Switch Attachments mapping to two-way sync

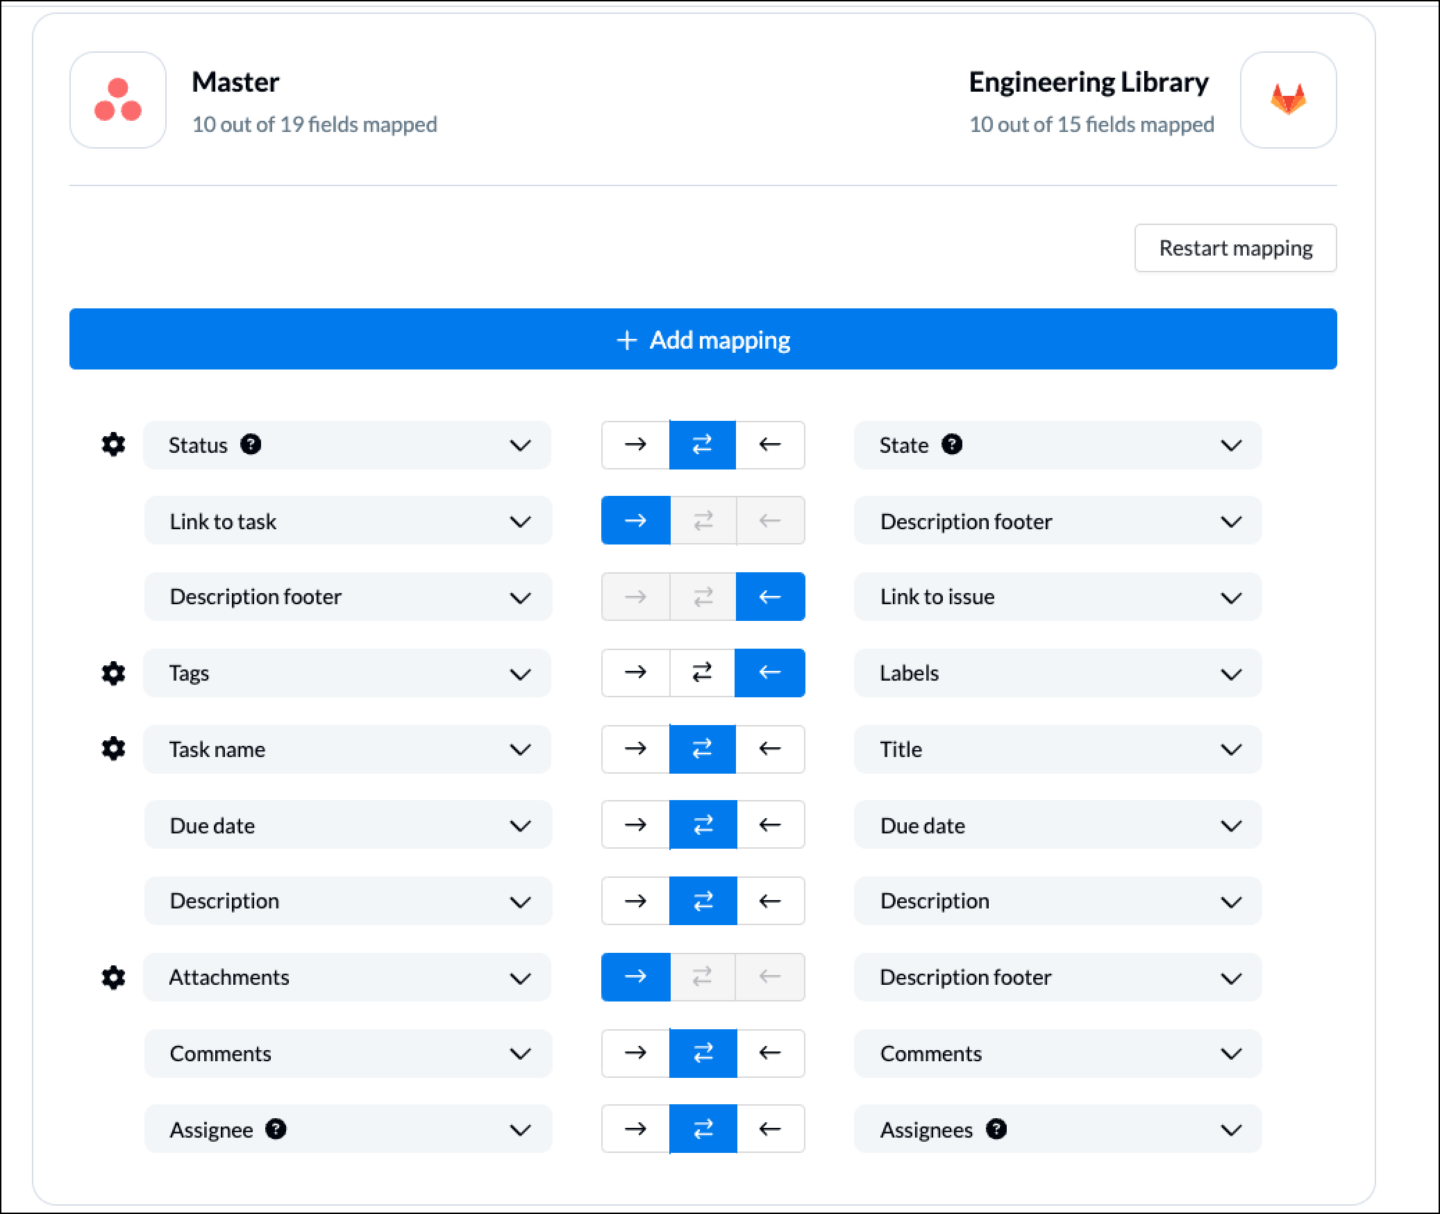(x=702, y=977)
